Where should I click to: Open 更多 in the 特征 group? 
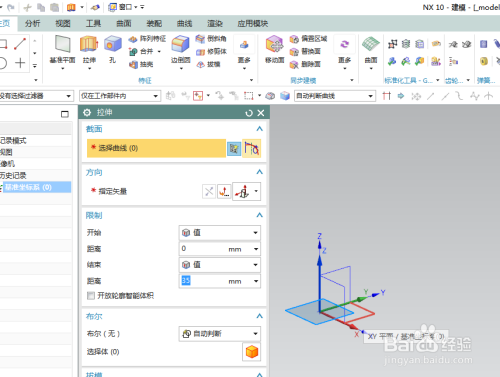pos(244,52)
